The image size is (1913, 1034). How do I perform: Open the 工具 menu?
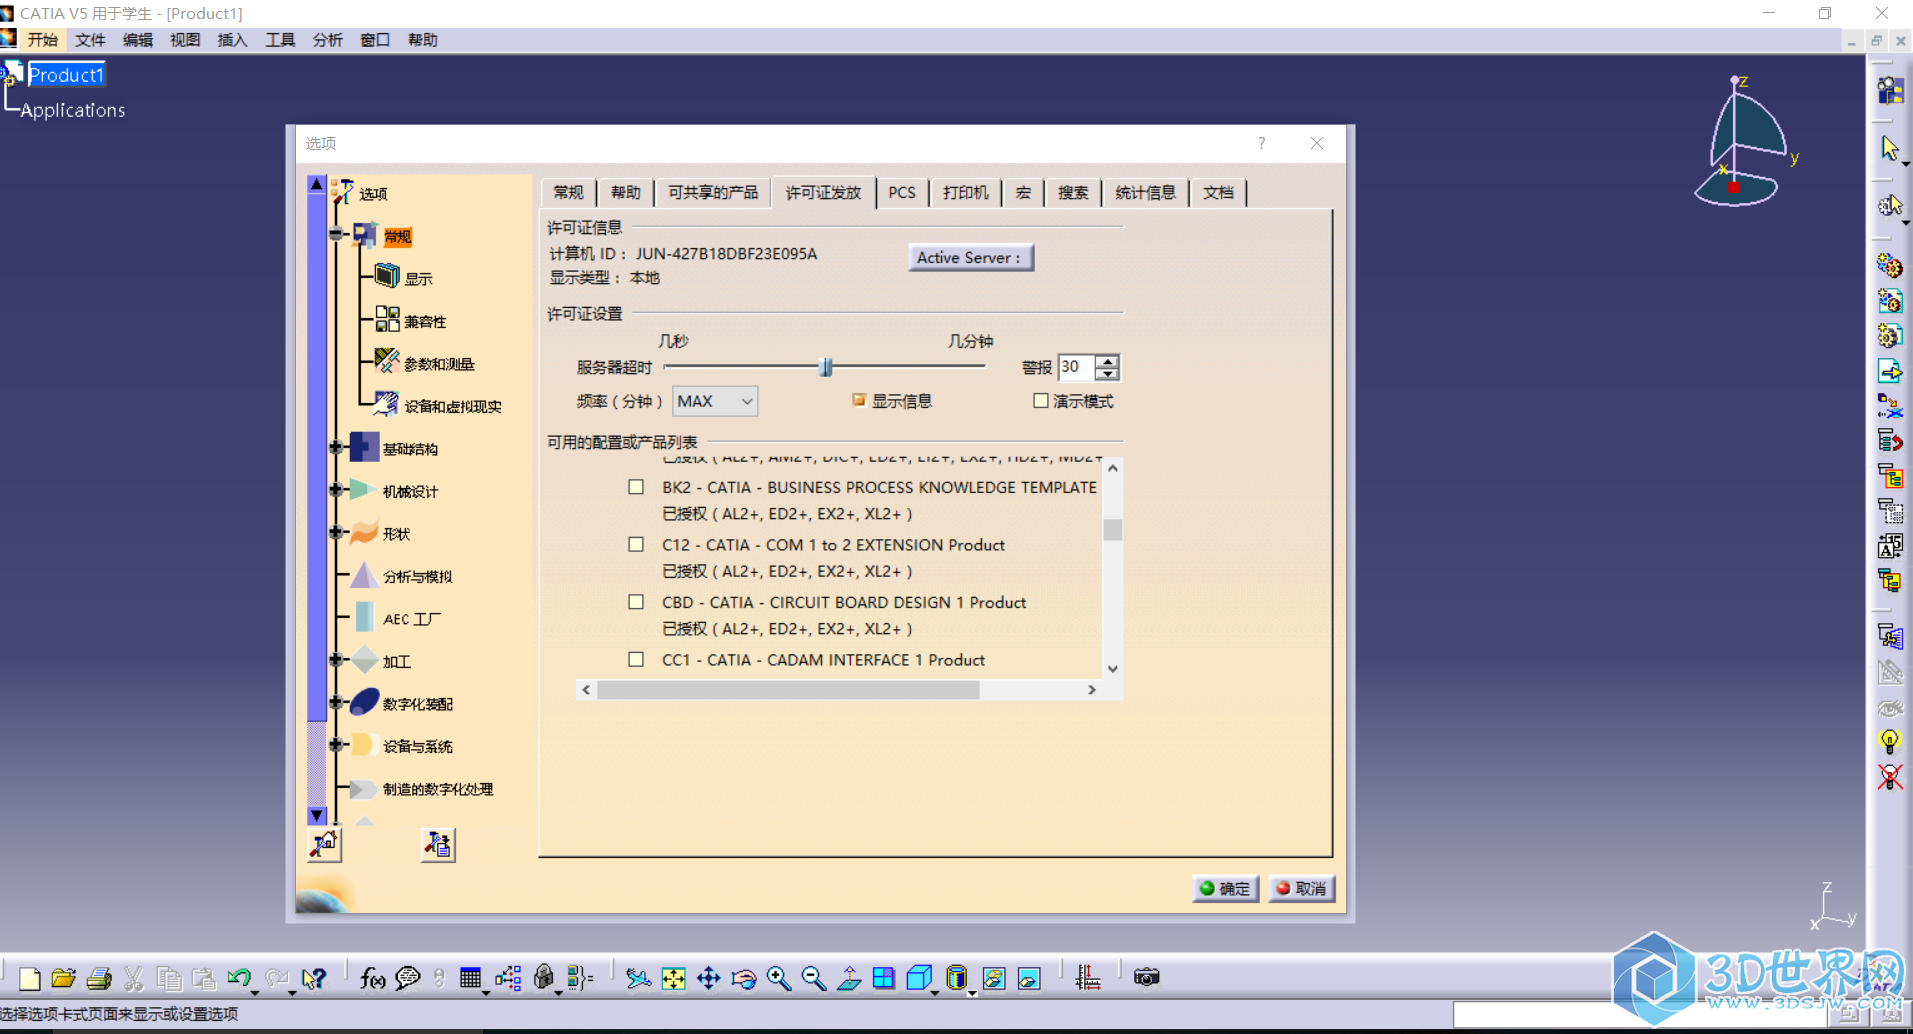(x=280, y=40)
